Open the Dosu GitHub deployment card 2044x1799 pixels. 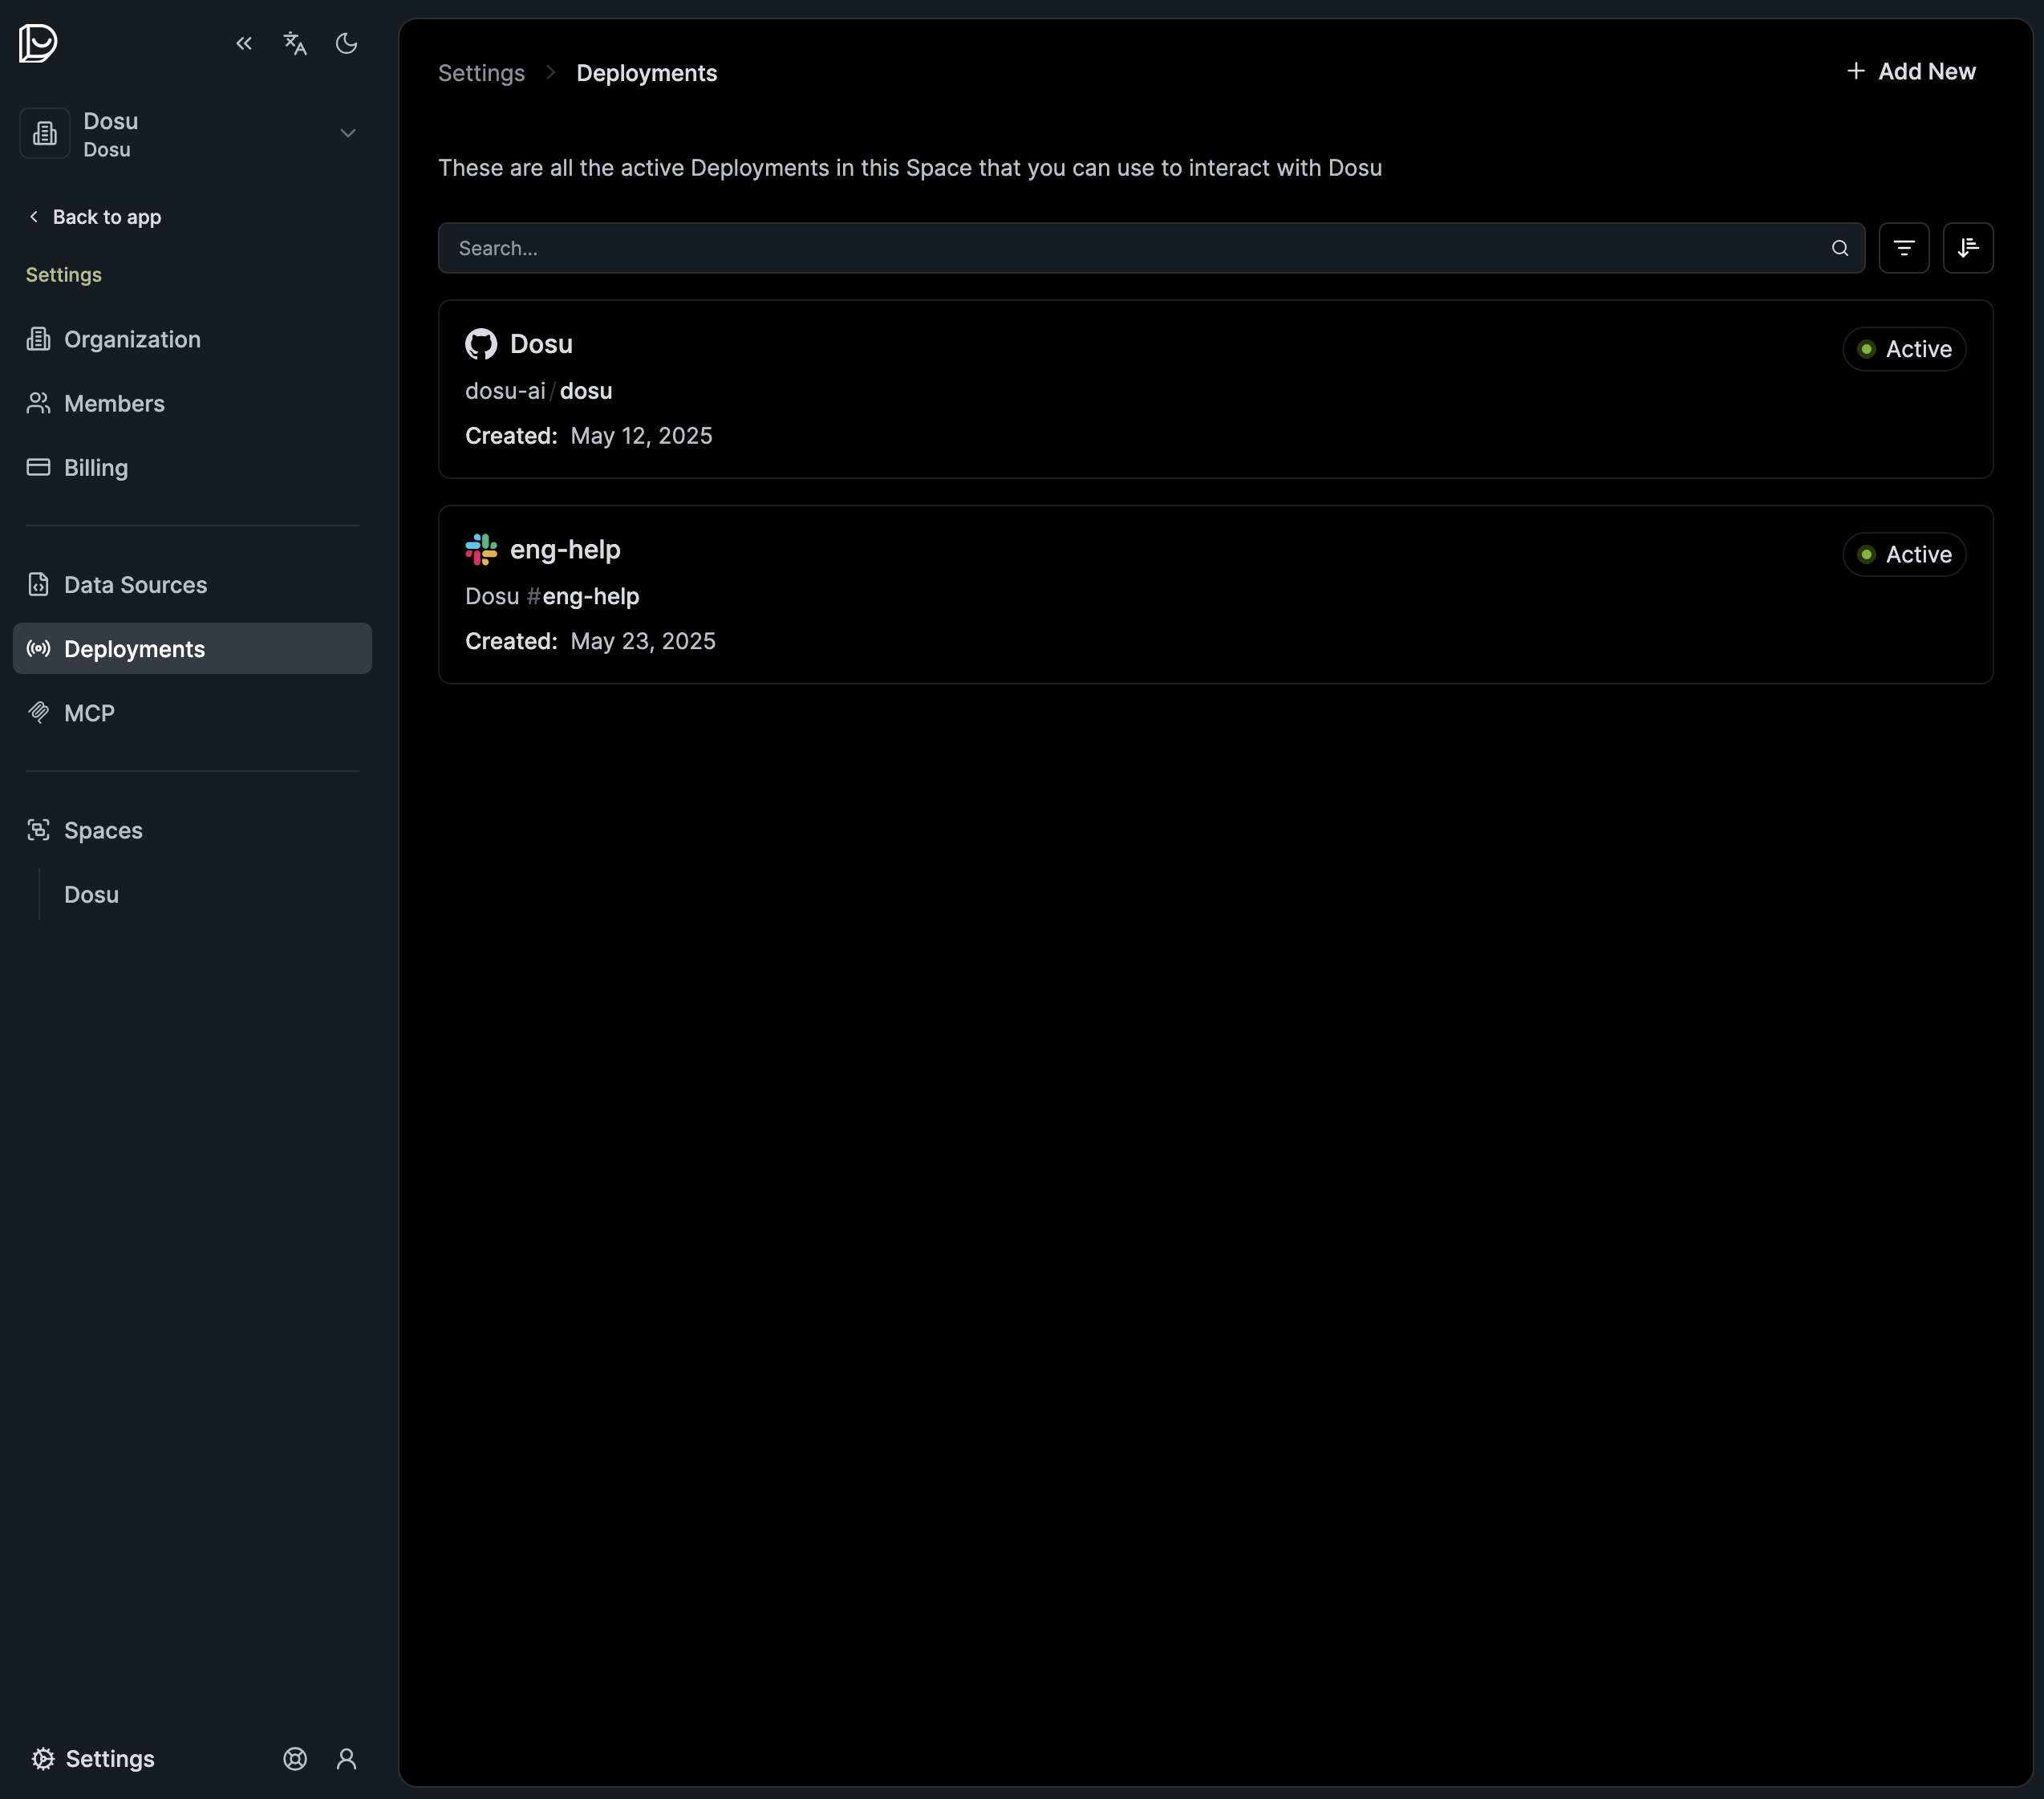click(x=1214, y=389)
